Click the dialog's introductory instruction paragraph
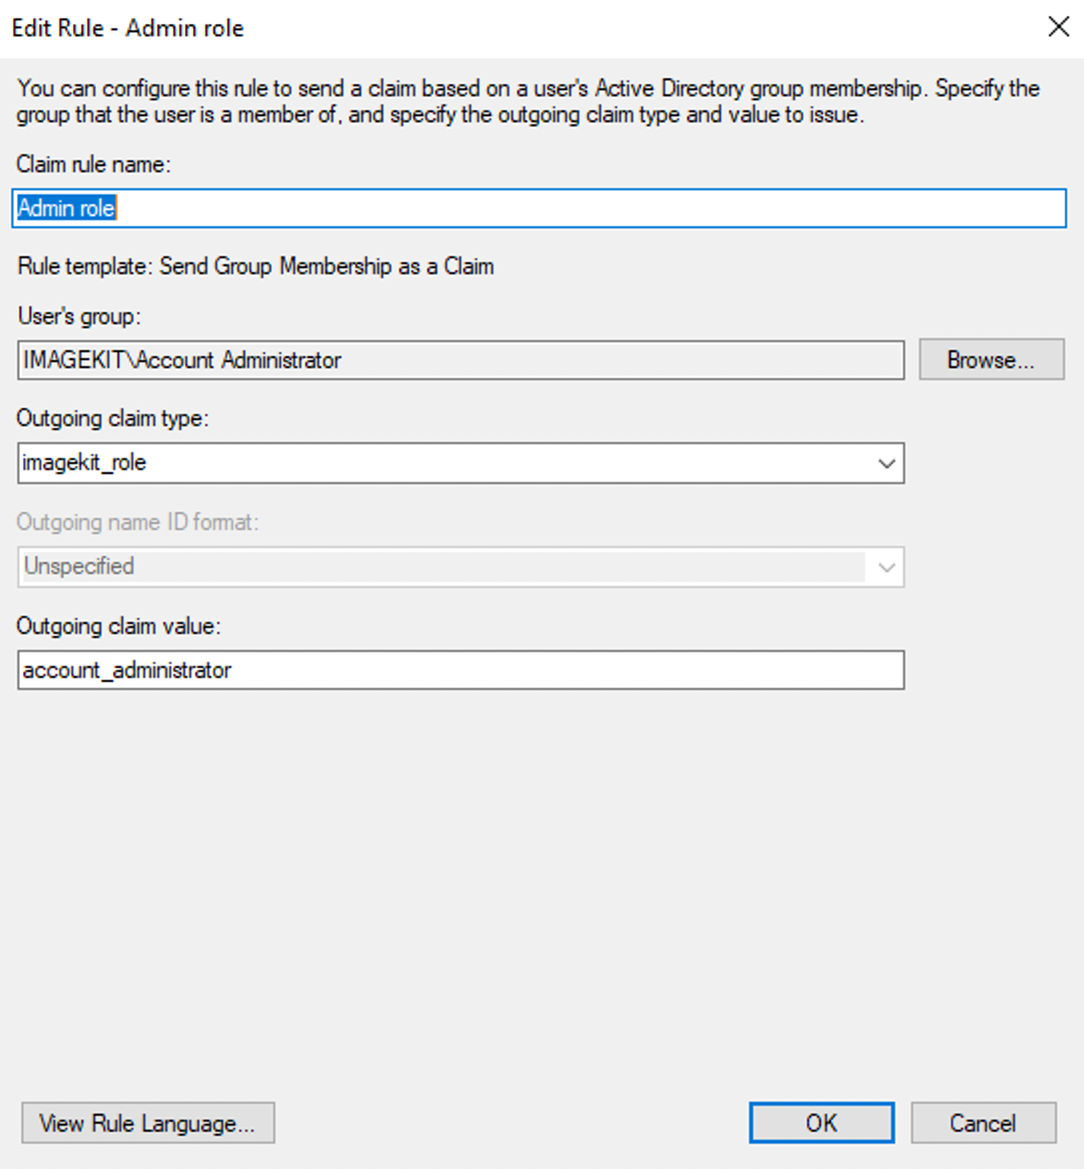Image resolution: width=1084 pixels, height=1169 pixels. tap(528, 101)
